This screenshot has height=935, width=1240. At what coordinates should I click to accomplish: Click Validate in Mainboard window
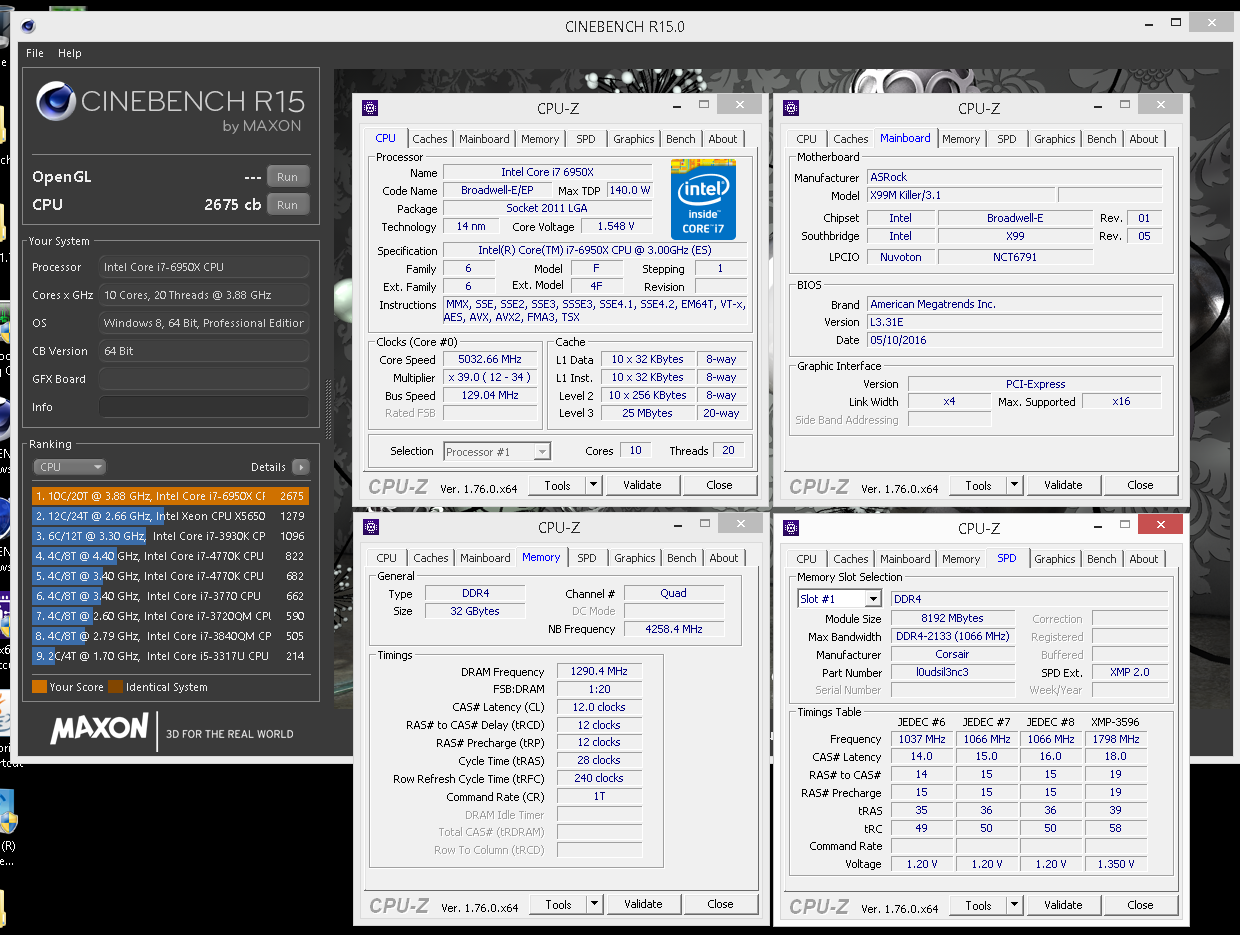pos(1063,486)
